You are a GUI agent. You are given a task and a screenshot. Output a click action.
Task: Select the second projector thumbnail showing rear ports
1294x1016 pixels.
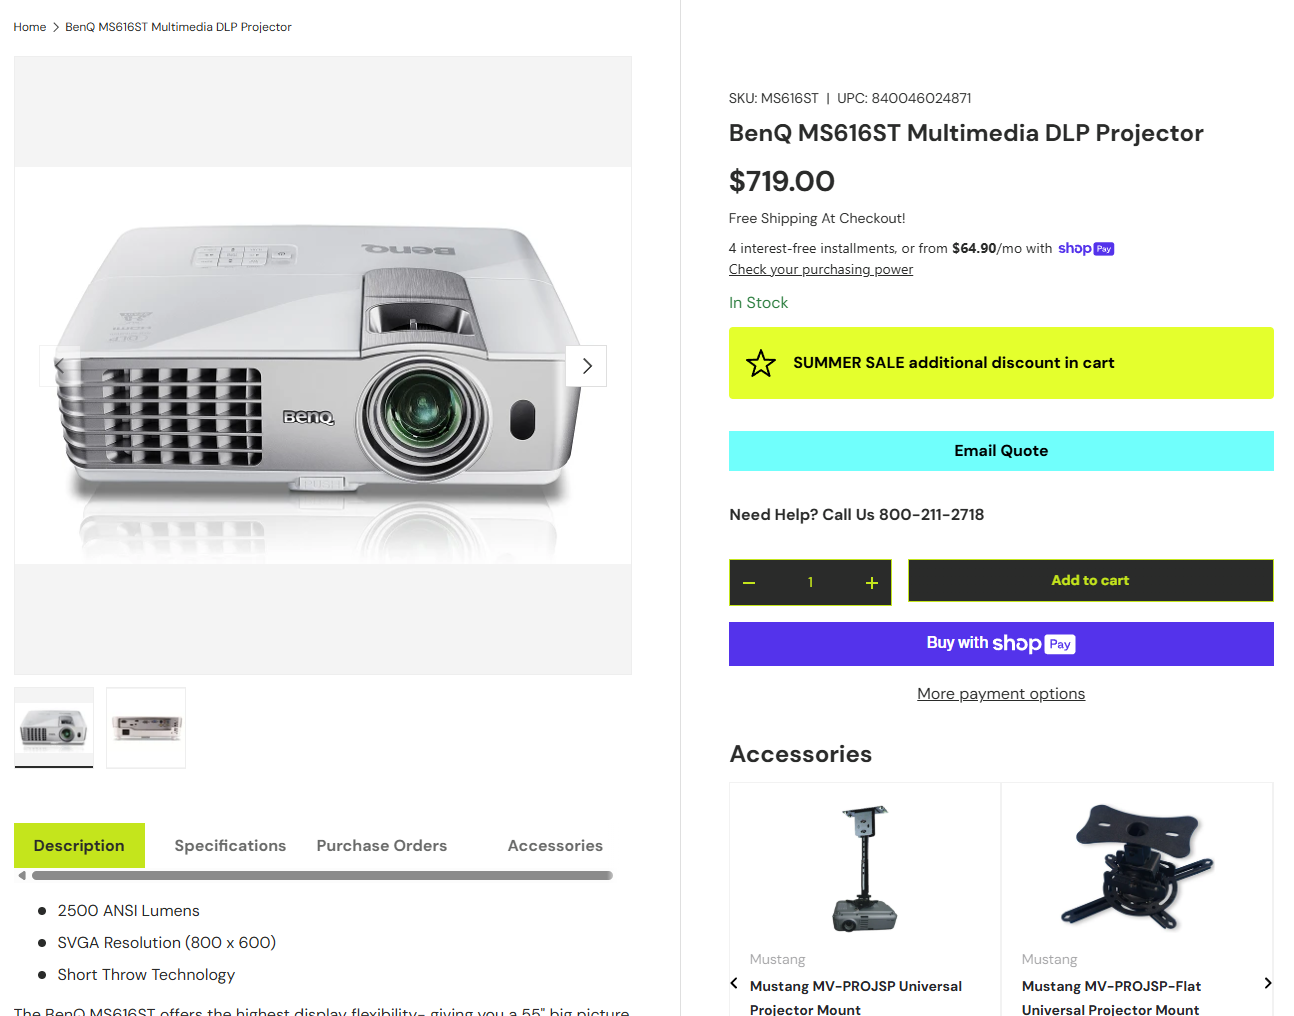coord(146,728)
